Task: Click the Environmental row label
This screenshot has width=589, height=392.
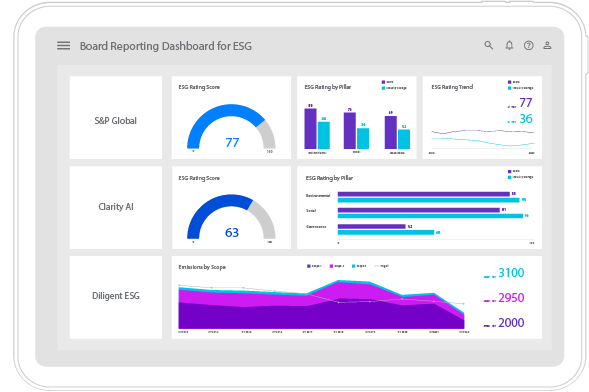Action: [x=318, y=196]
